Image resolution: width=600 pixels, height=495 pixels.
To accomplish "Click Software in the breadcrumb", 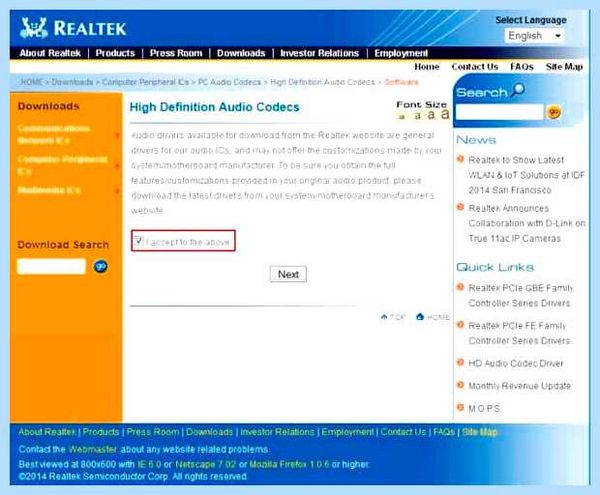I will 401,82.
